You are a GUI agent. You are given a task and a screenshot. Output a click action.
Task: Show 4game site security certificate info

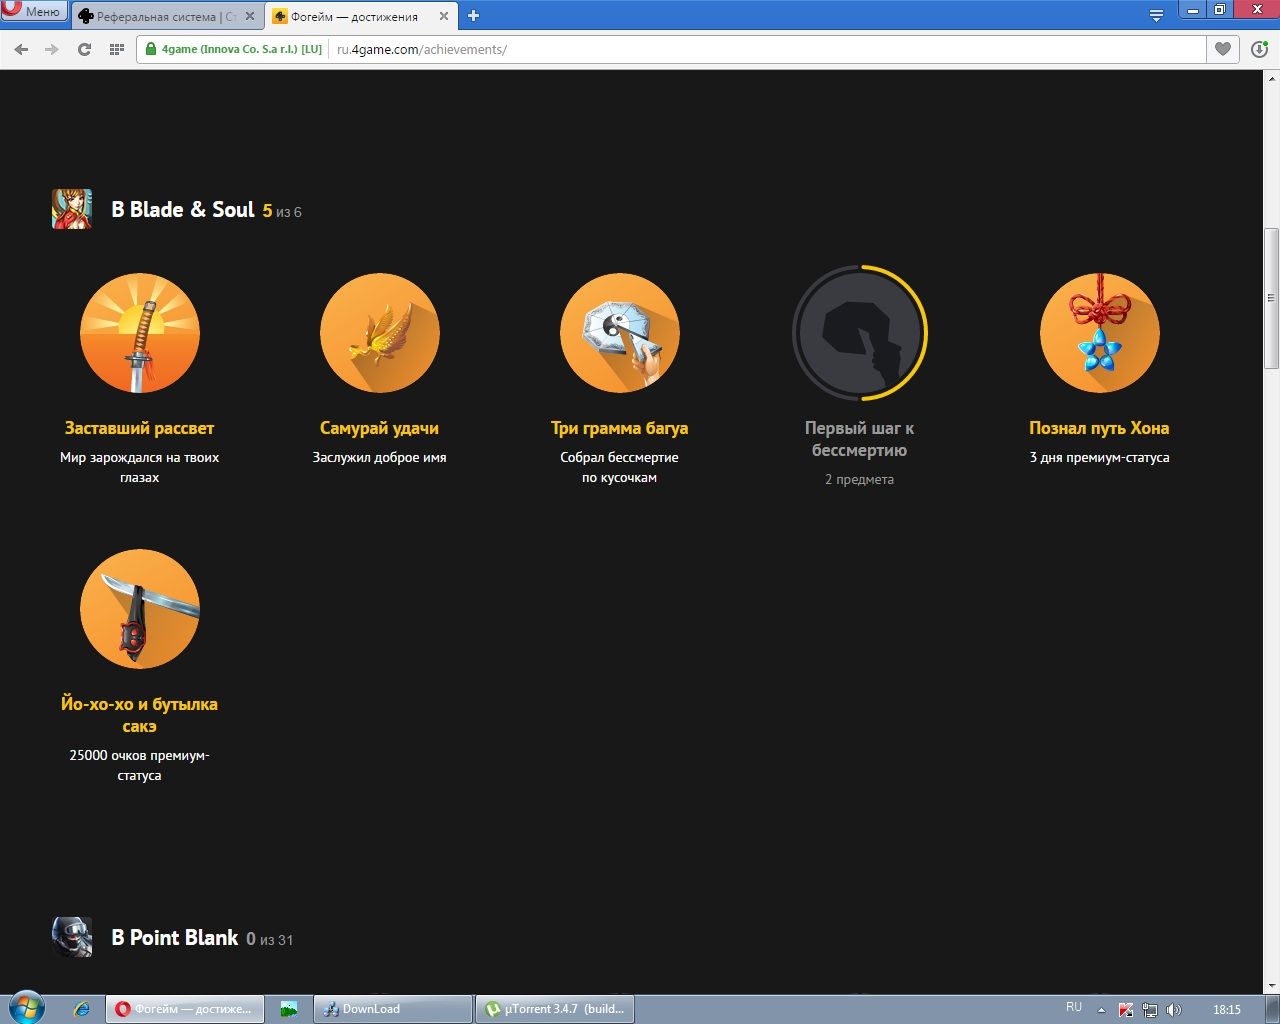pos(234,49)
